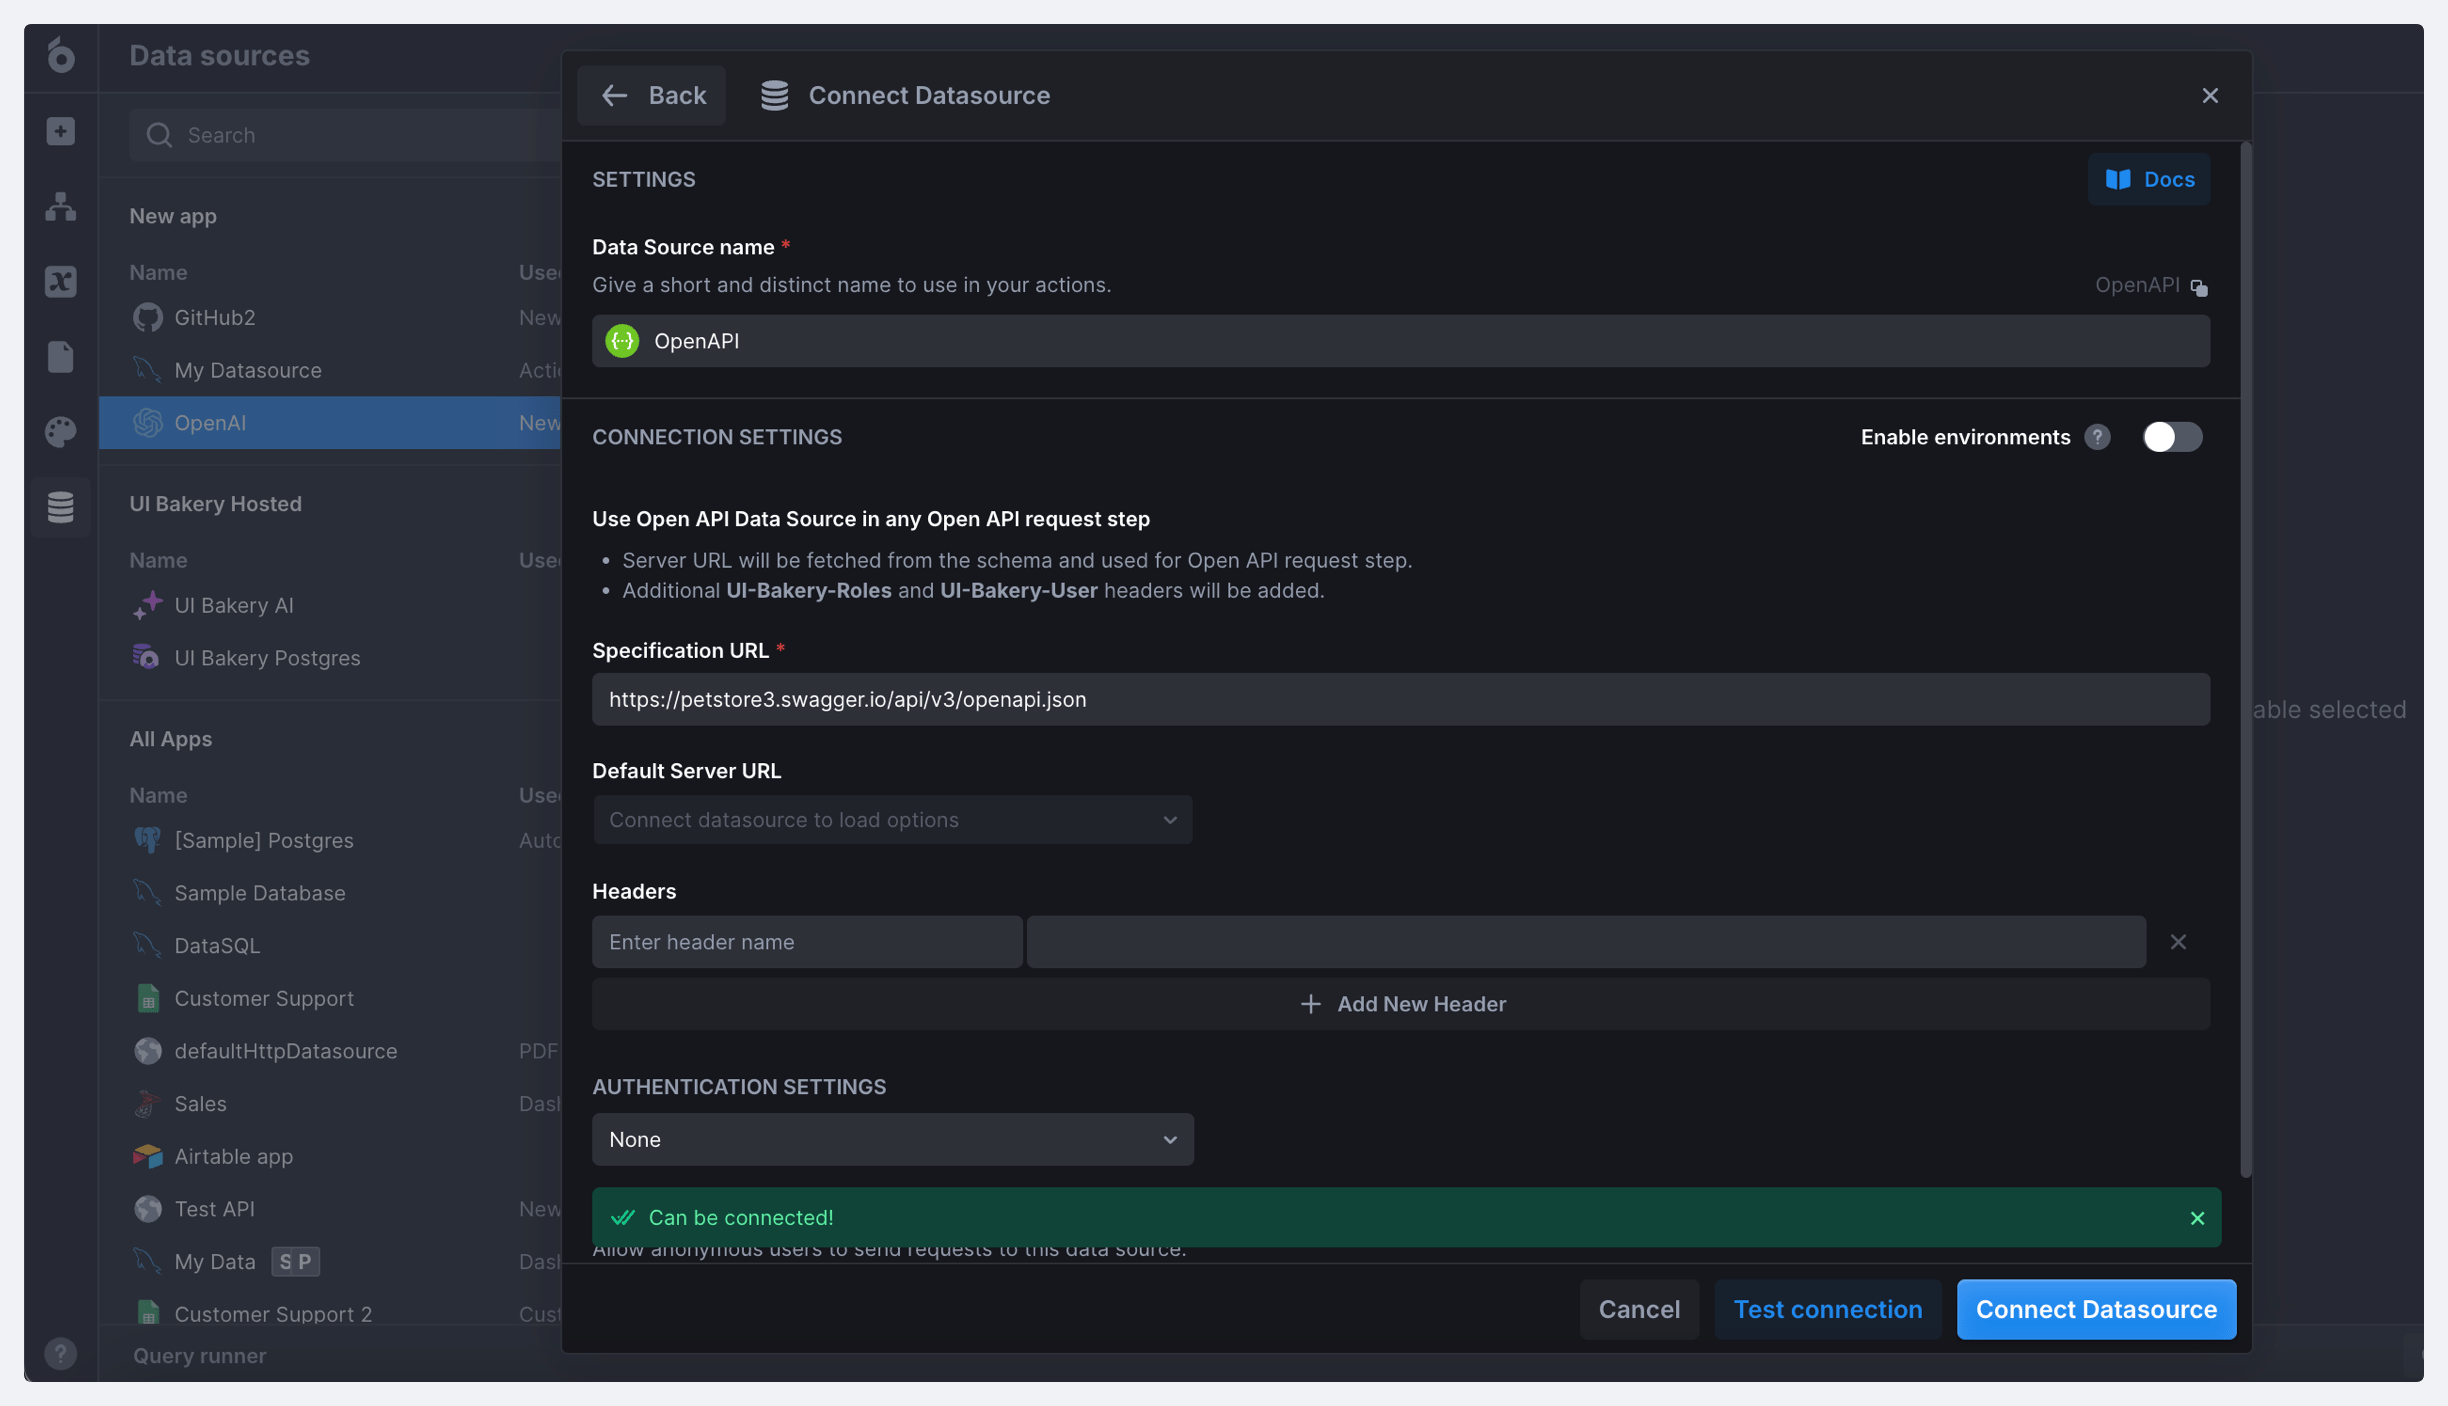Screen dimensions: 2448x1406
Task: Open help question mark in bottom sidebar
Action: pos(60,1353)
